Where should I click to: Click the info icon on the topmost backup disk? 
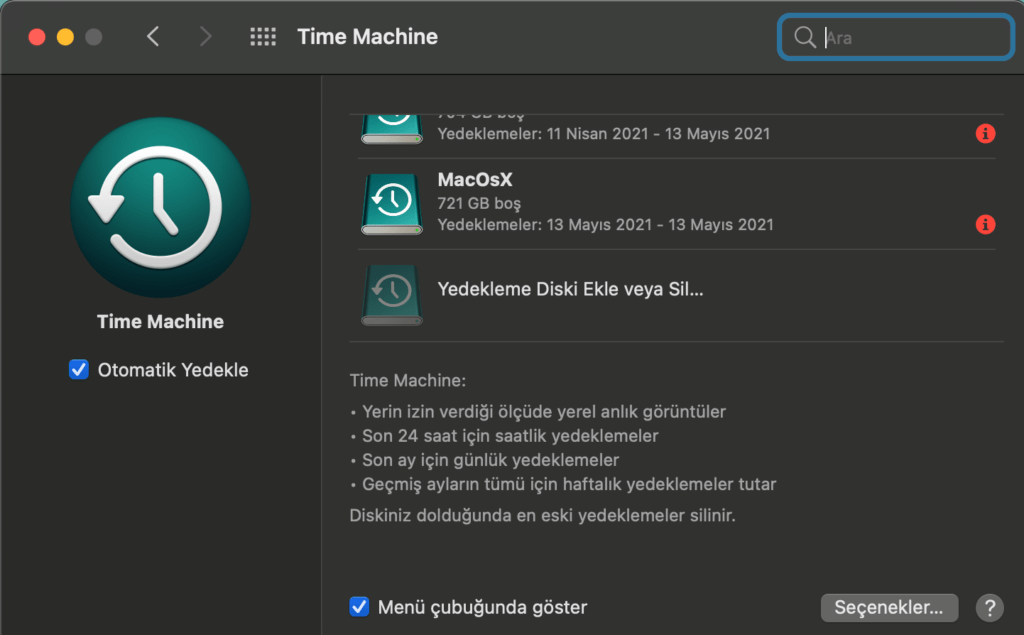[985, 134]
